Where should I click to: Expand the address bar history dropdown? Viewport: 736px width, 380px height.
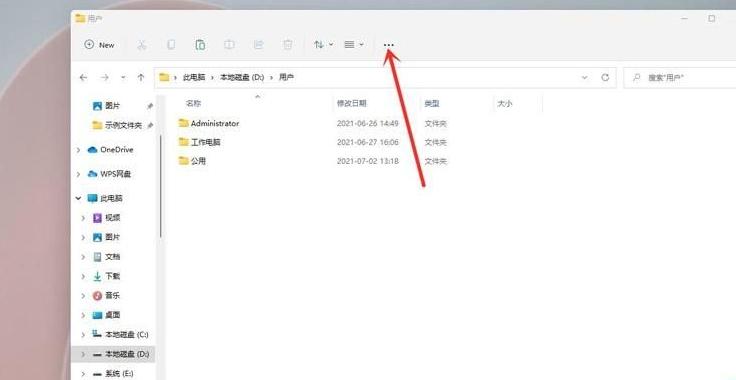[584, 77]
